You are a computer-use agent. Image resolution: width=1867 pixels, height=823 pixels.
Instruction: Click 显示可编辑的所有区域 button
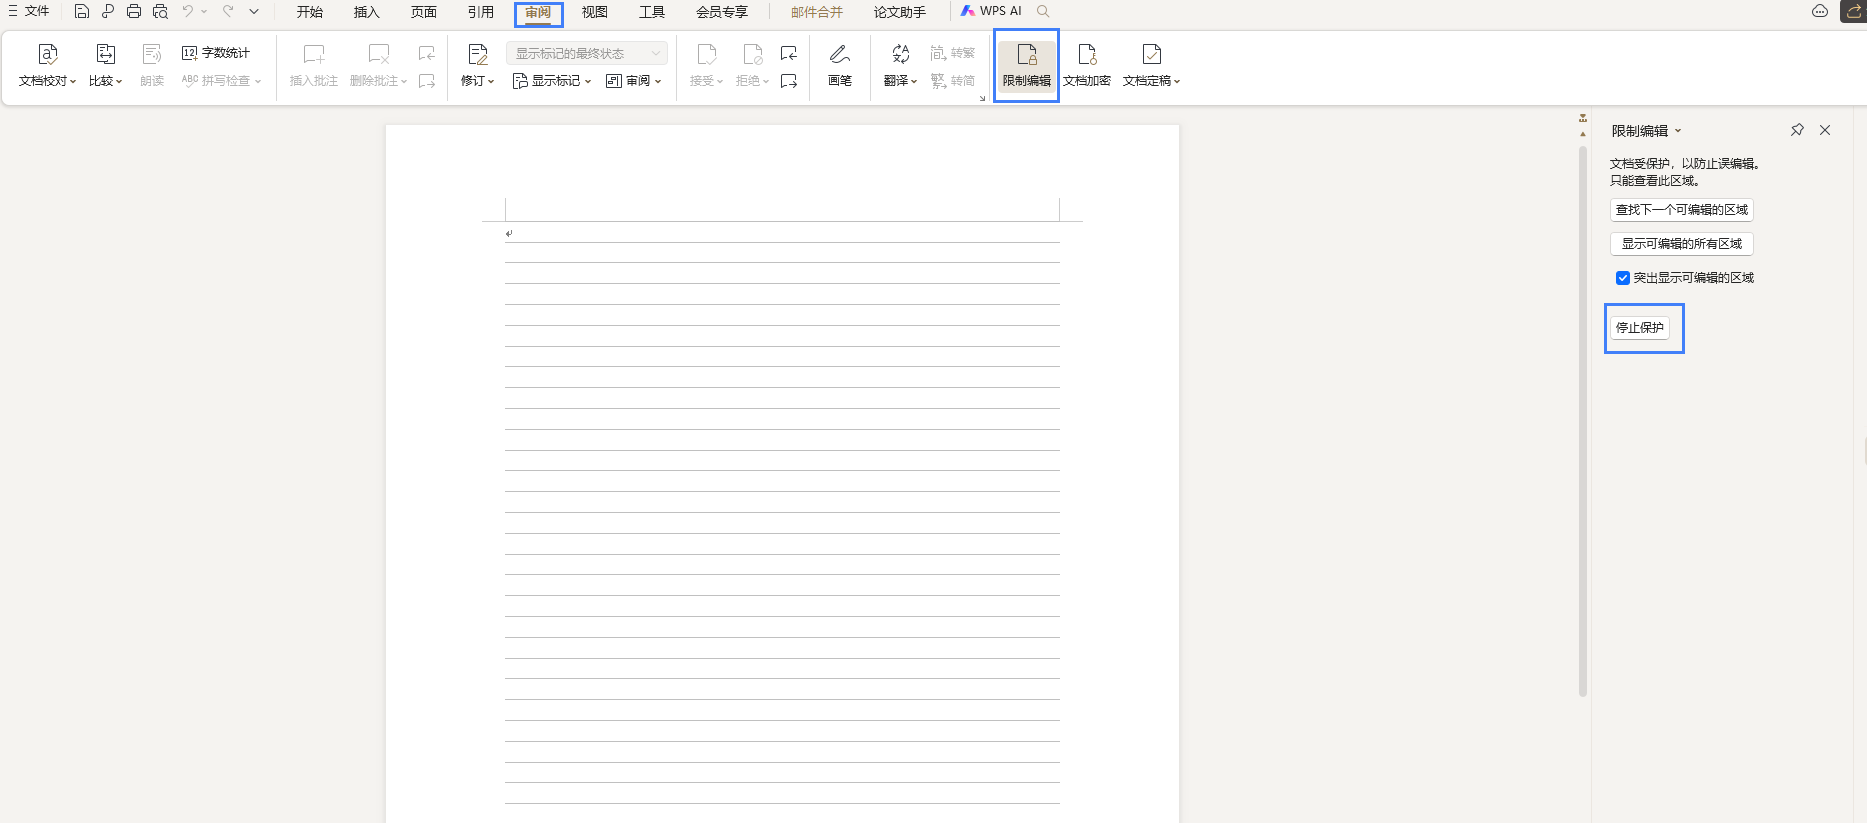click(x=1681, y=244)
